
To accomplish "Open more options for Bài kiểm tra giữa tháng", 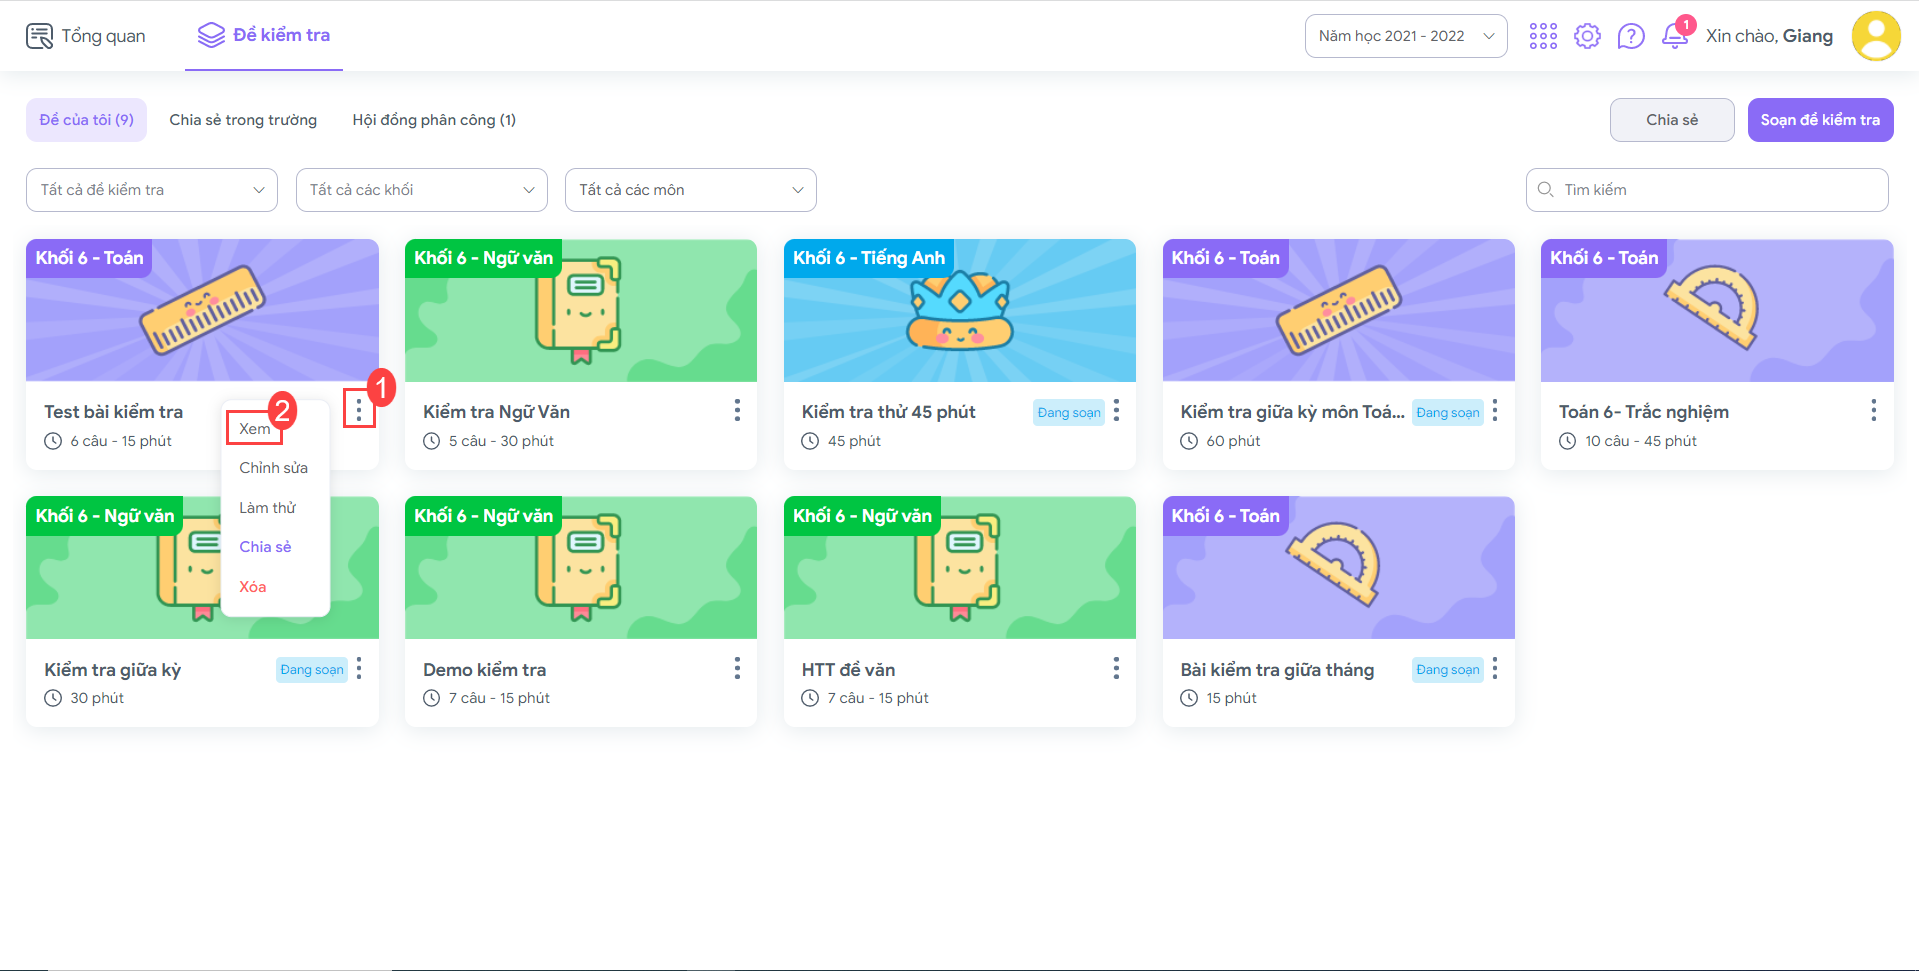I will pos(1495,668).
